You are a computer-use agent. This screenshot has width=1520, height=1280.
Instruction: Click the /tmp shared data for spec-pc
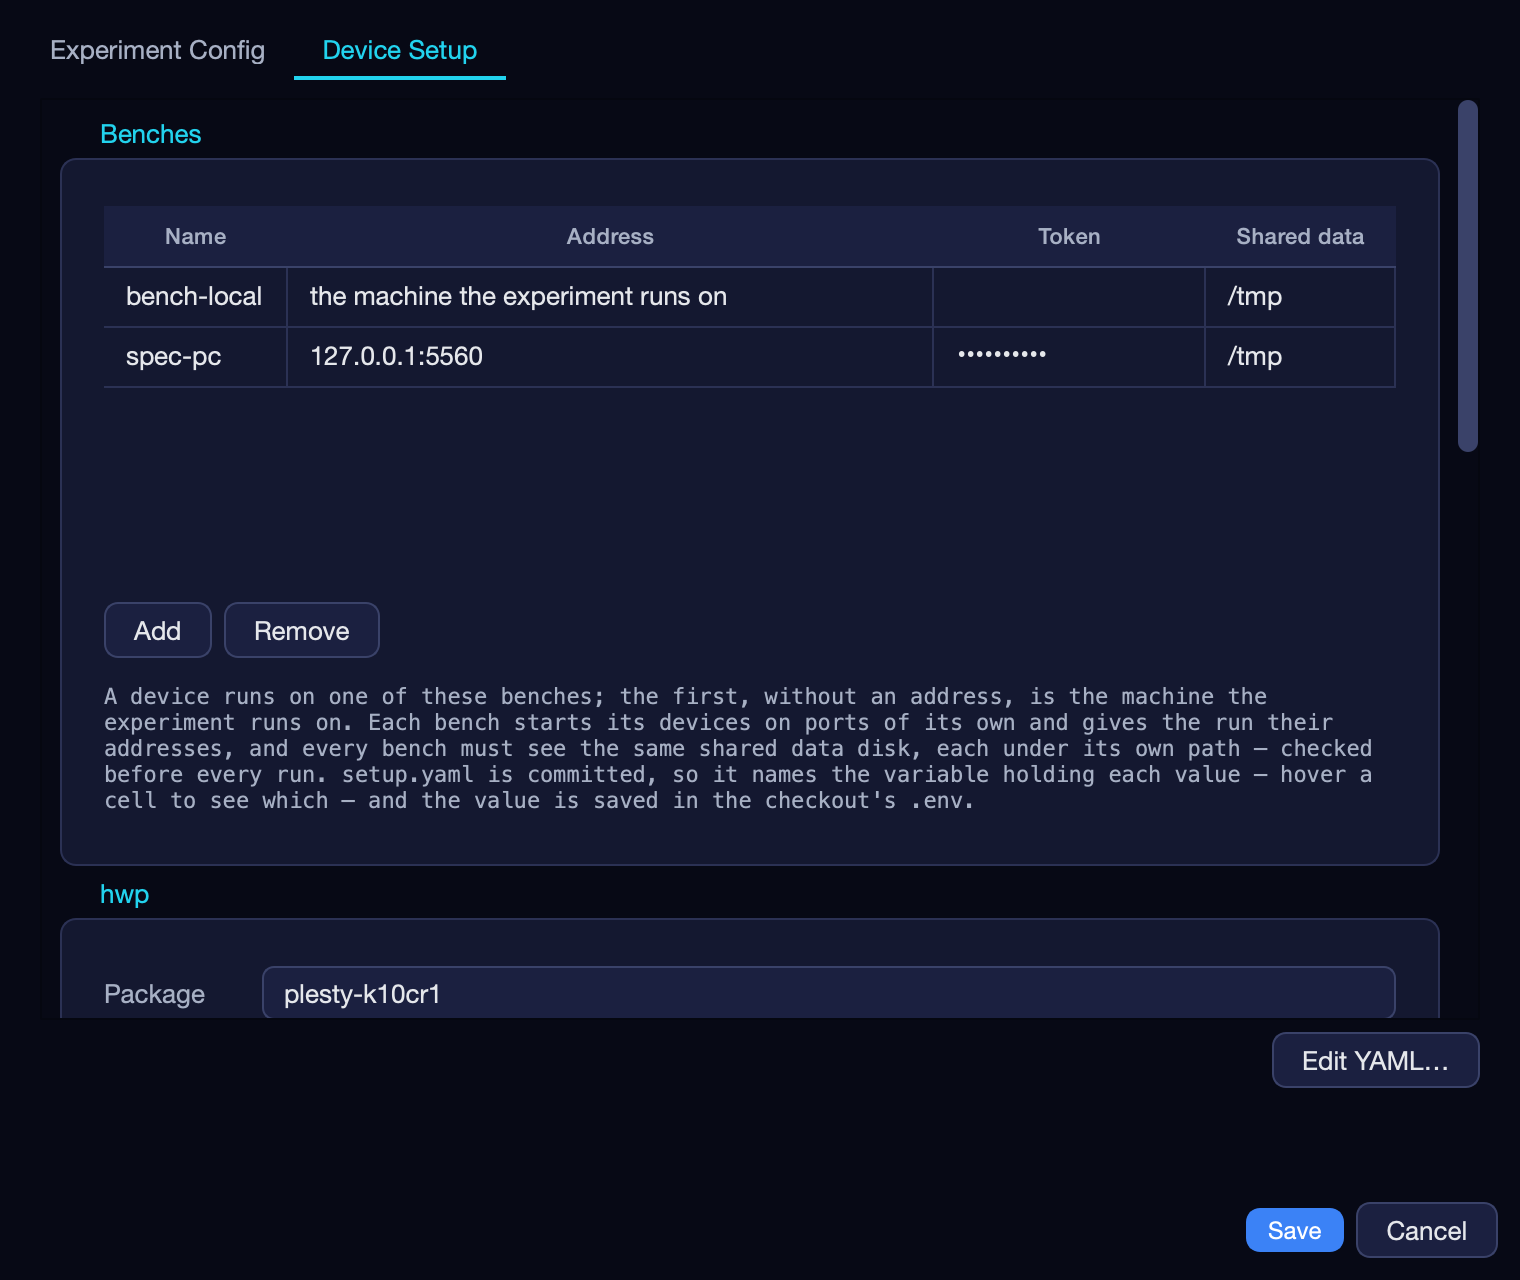(1300, 357)
